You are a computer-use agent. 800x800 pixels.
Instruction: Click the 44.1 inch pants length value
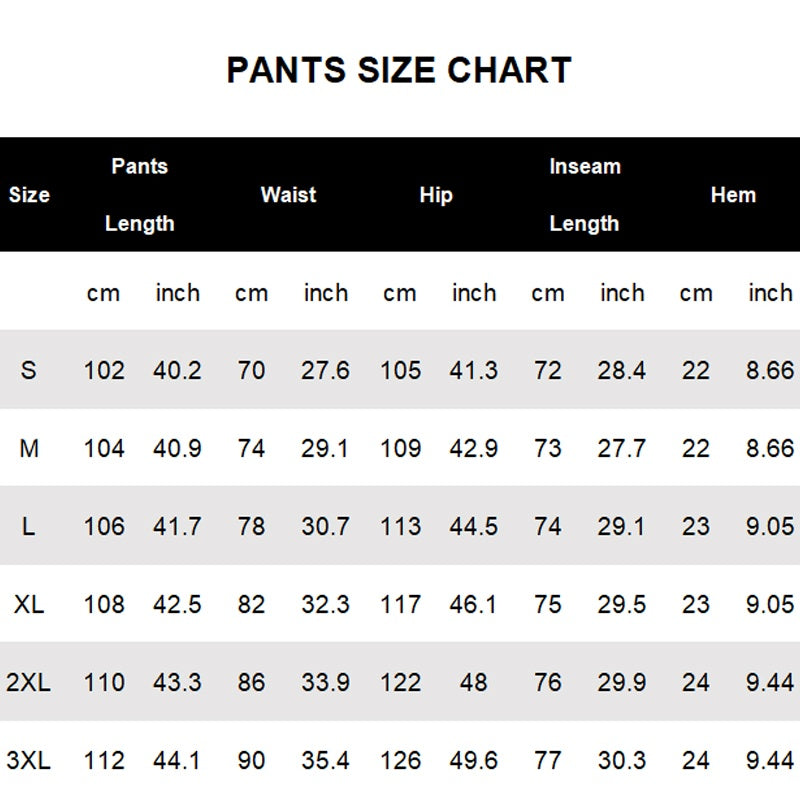(177, 760)
